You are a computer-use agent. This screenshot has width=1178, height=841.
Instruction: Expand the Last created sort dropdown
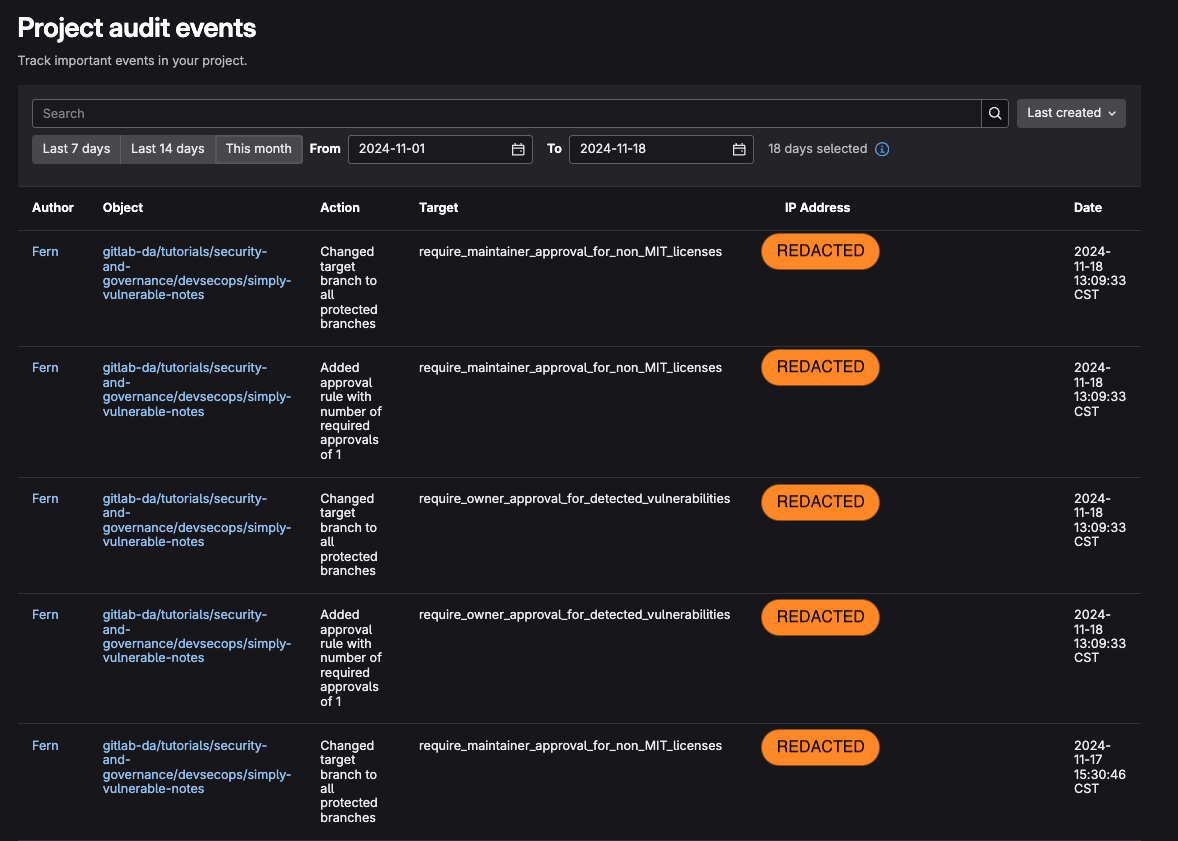point(1070,113)
